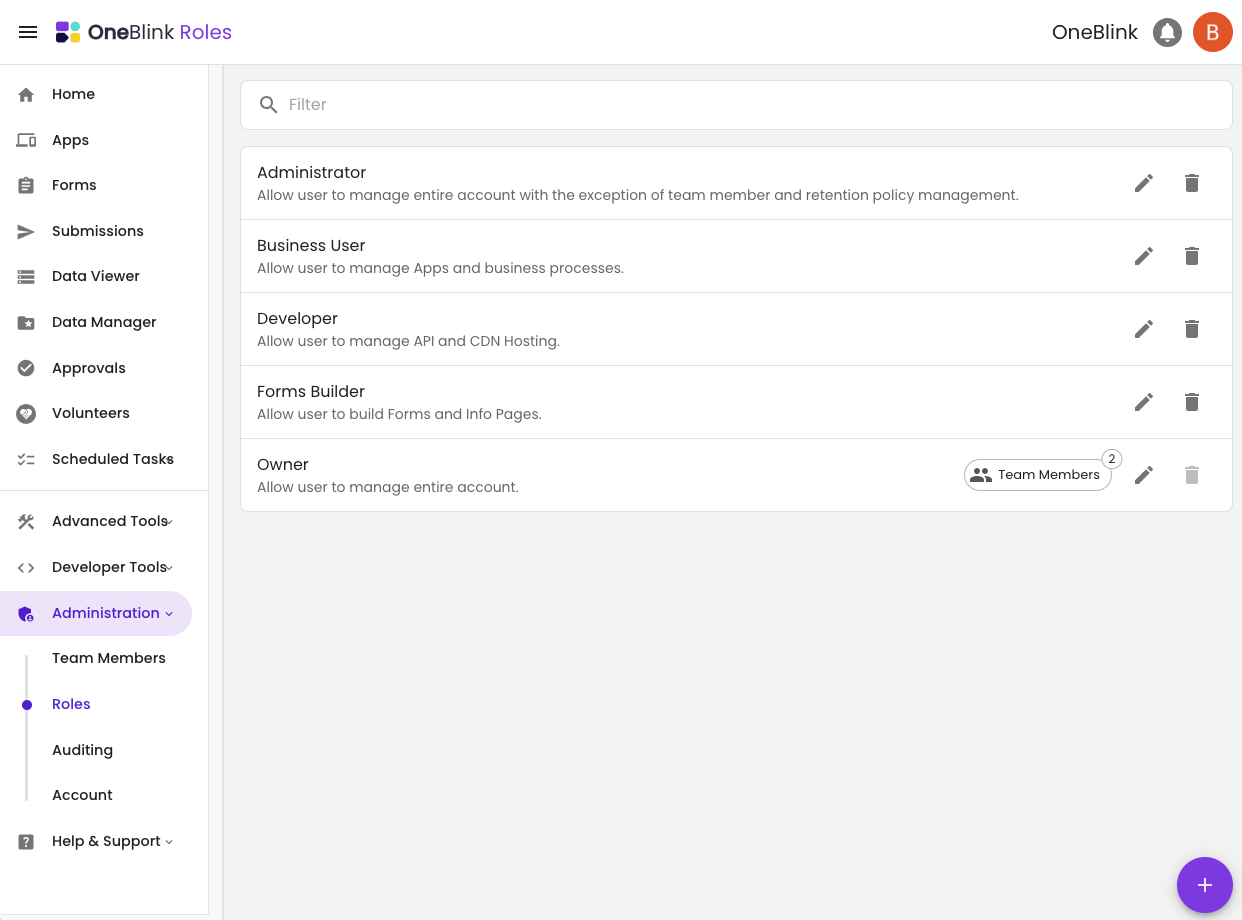Open Team Members chip on Owner role
Viewport: 1242px width, 920px height.
(x=1037, y=475)
